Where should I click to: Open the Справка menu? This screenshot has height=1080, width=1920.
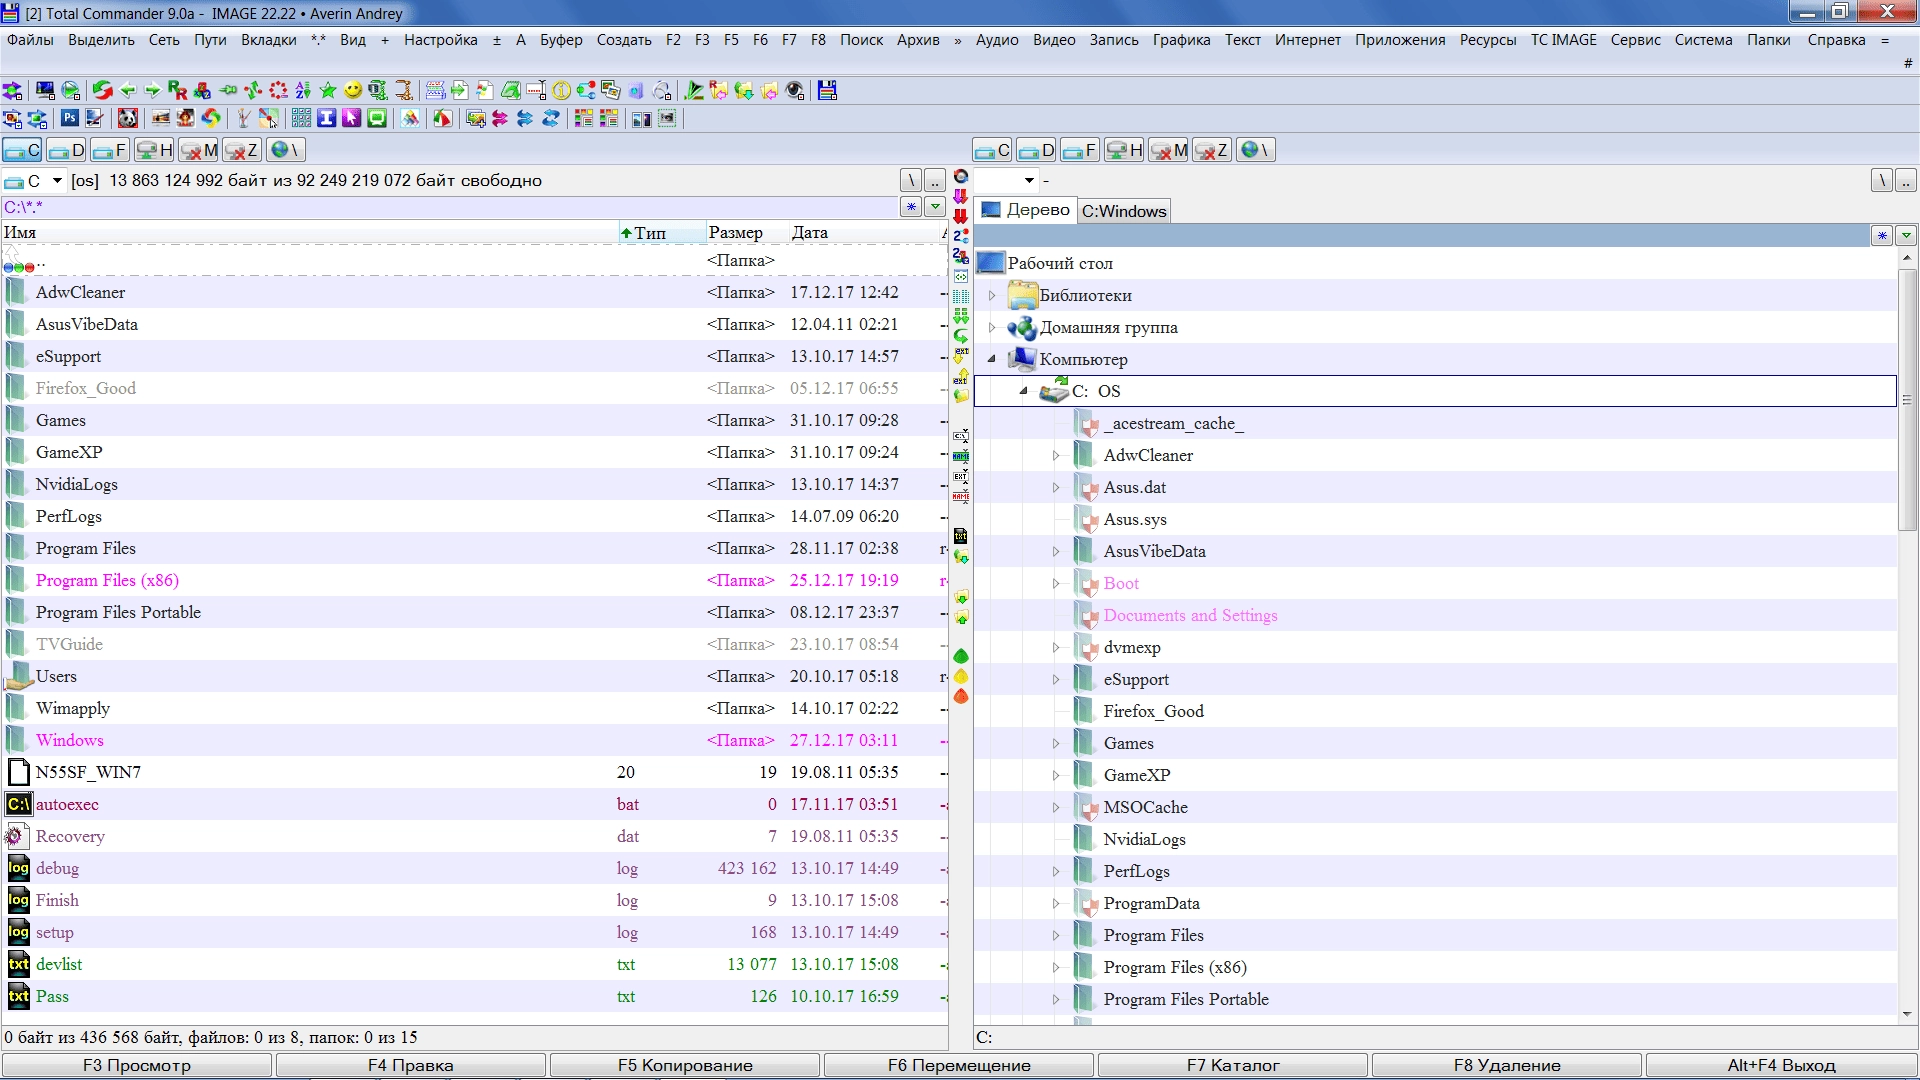1836,40
